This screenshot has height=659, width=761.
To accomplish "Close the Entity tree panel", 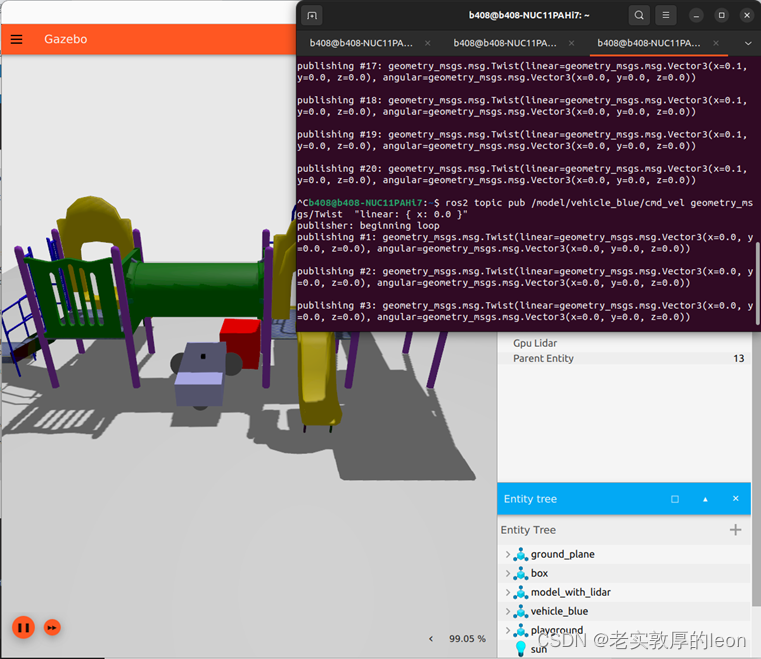I will click(x=736, y=499).
